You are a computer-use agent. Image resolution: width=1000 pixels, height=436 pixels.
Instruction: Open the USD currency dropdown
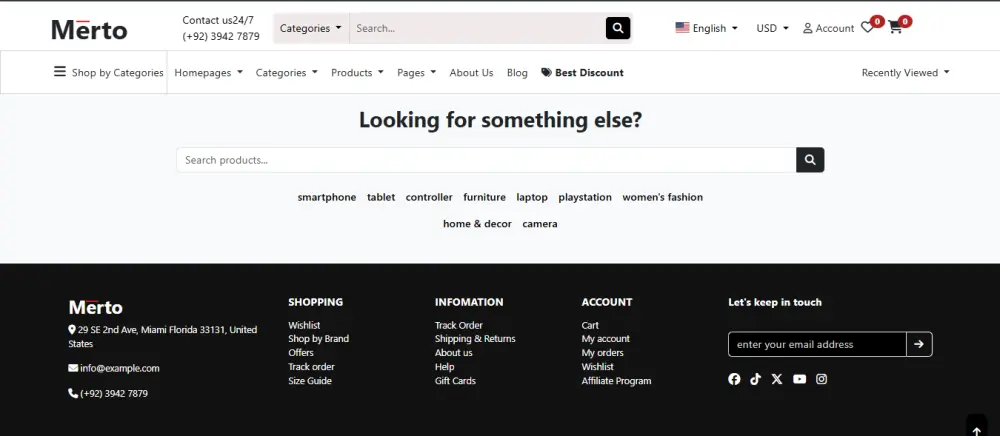coord(772,28)
